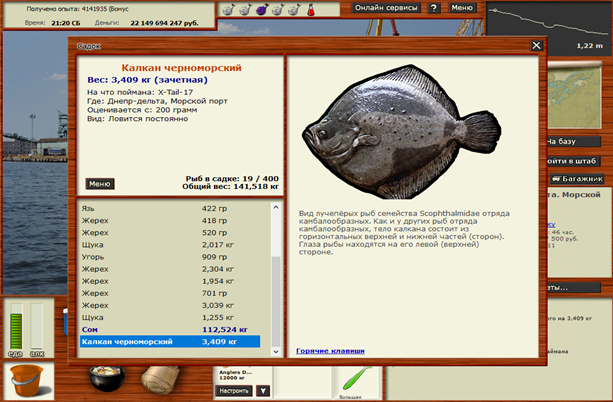Open dropdown arrow next to Настроить
613x402 pixels.
click(263, 391)
